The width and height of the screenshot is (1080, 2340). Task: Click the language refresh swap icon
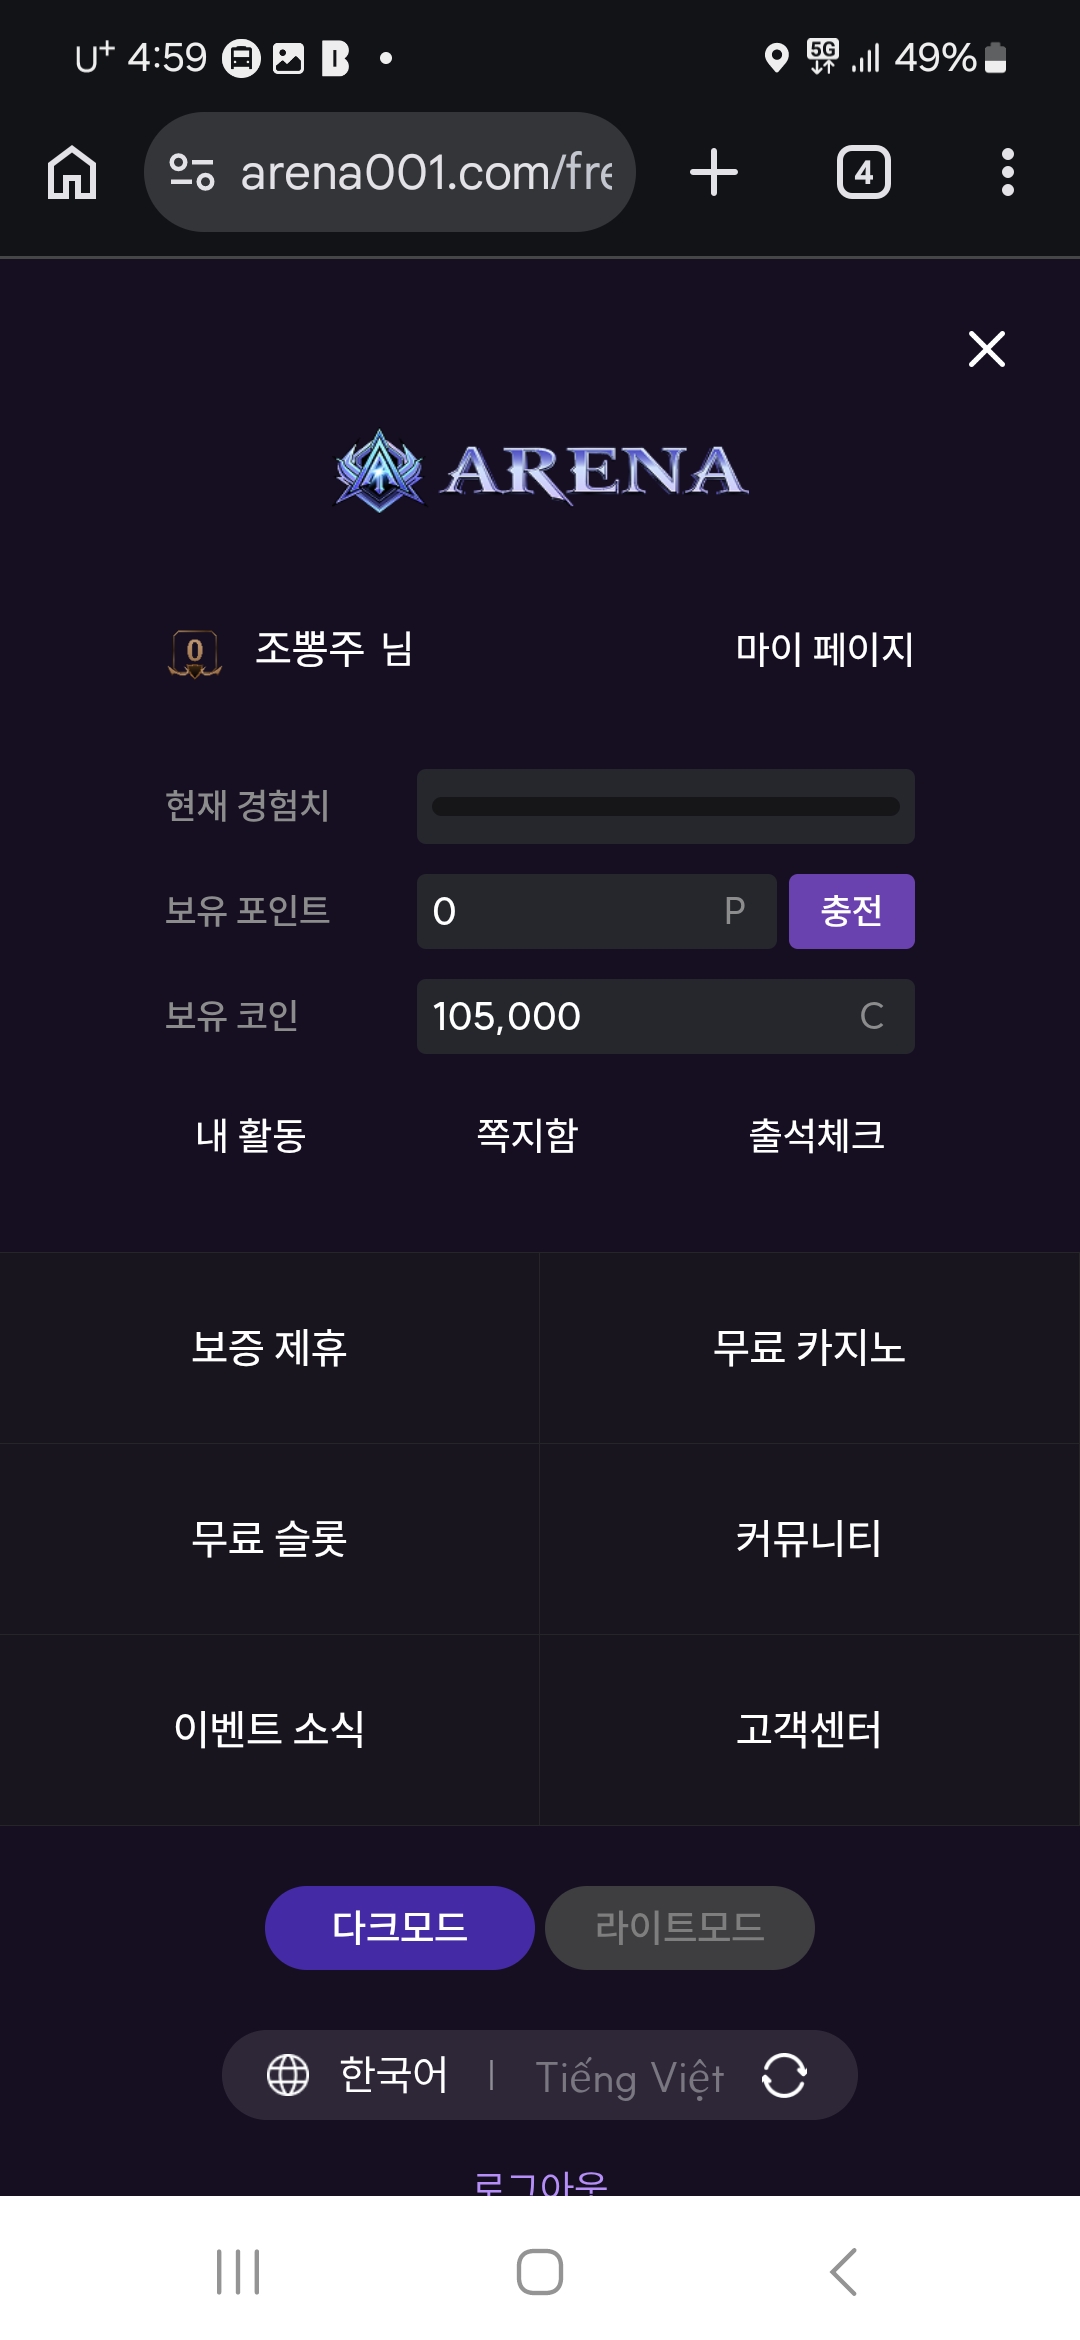click(784, 2076)
